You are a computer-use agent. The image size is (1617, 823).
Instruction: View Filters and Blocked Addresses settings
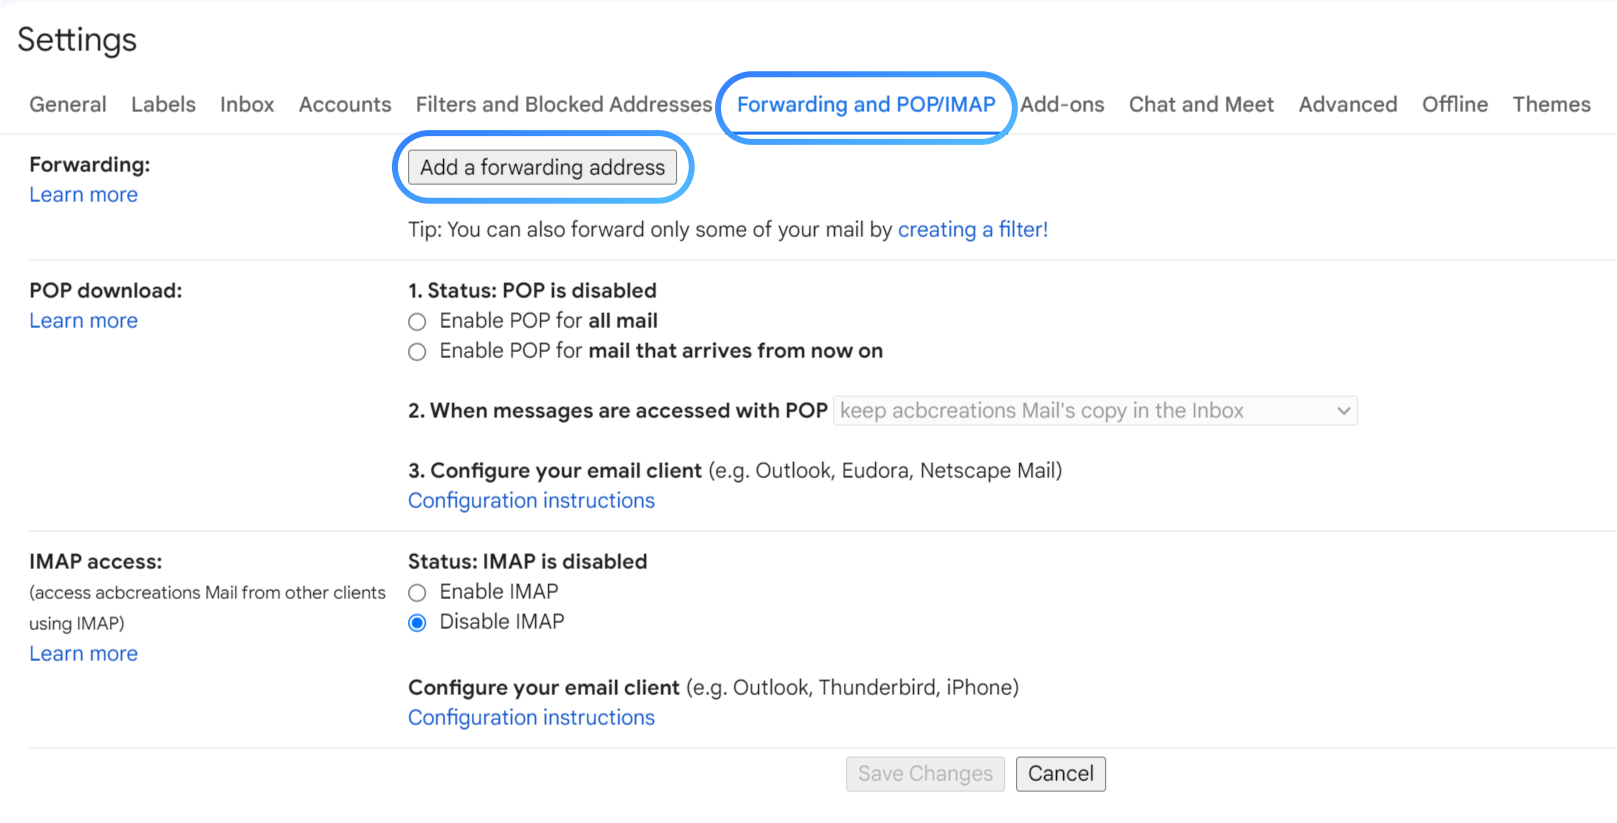point(563,104)
